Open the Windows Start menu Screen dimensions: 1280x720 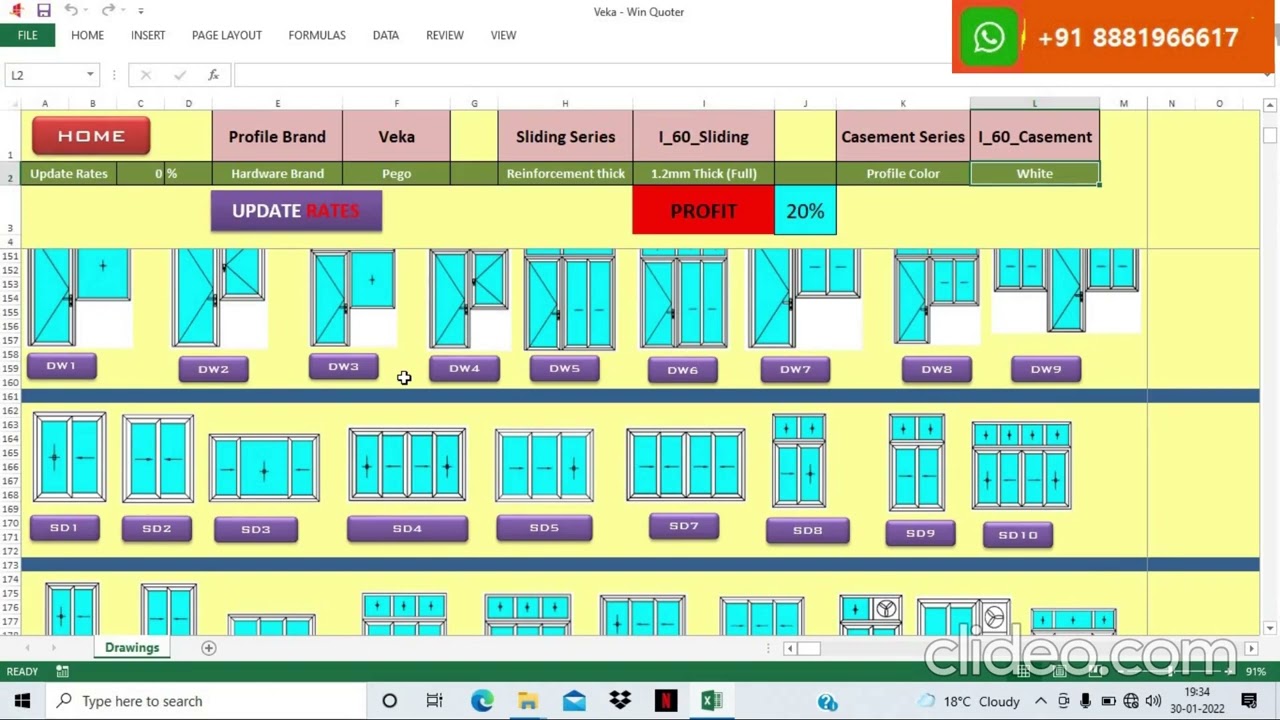(22, 701)
